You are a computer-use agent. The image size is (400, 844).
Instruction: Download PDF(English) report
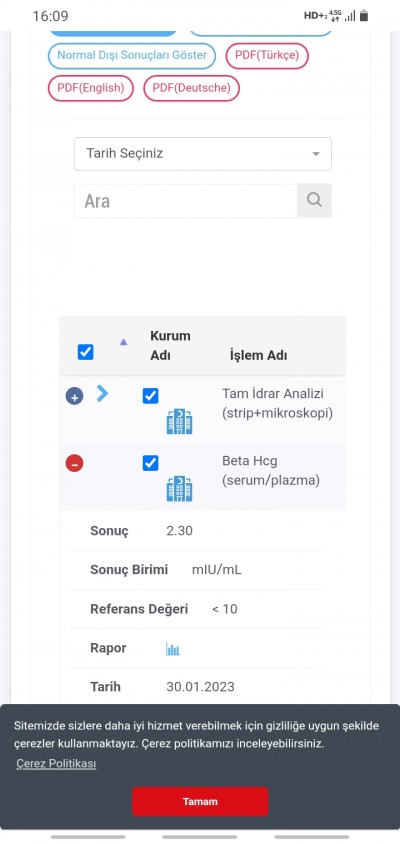90,88
